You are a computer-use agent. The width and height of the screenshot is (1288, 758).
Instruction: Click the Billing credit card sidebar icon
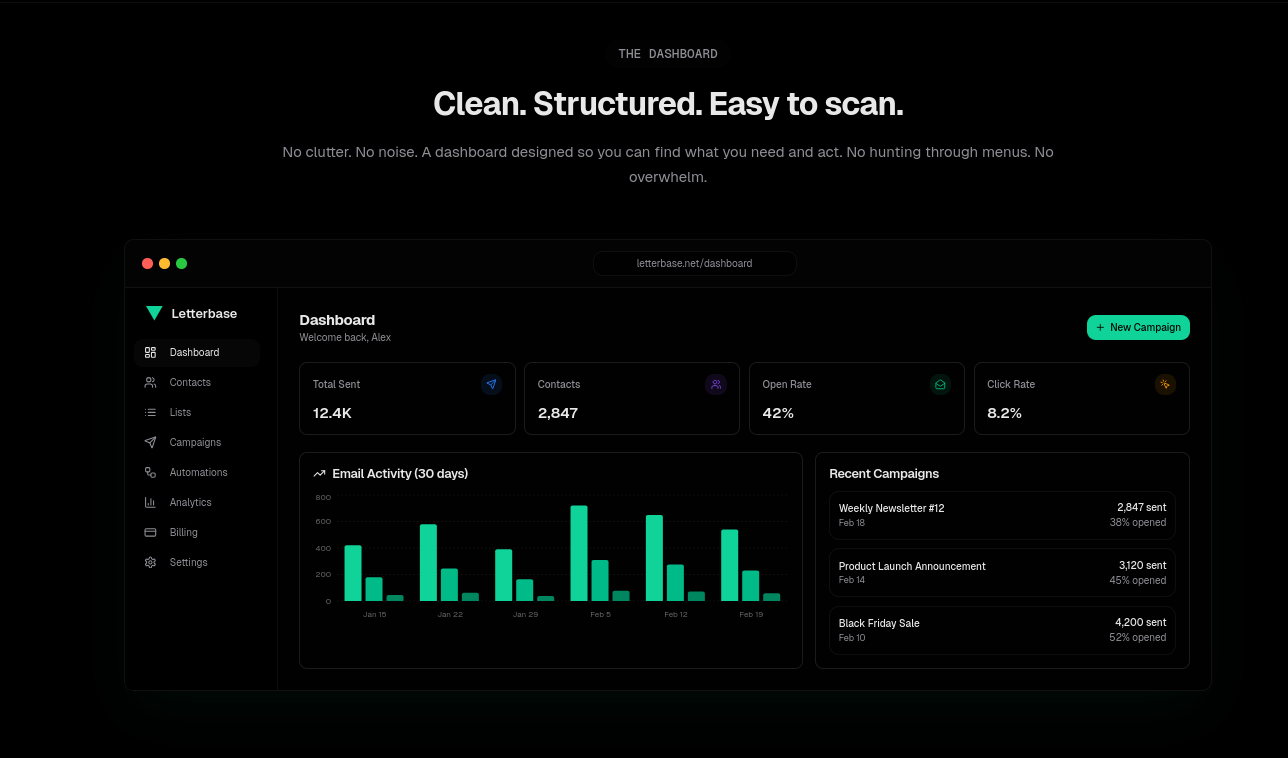(x=150, y=532)
